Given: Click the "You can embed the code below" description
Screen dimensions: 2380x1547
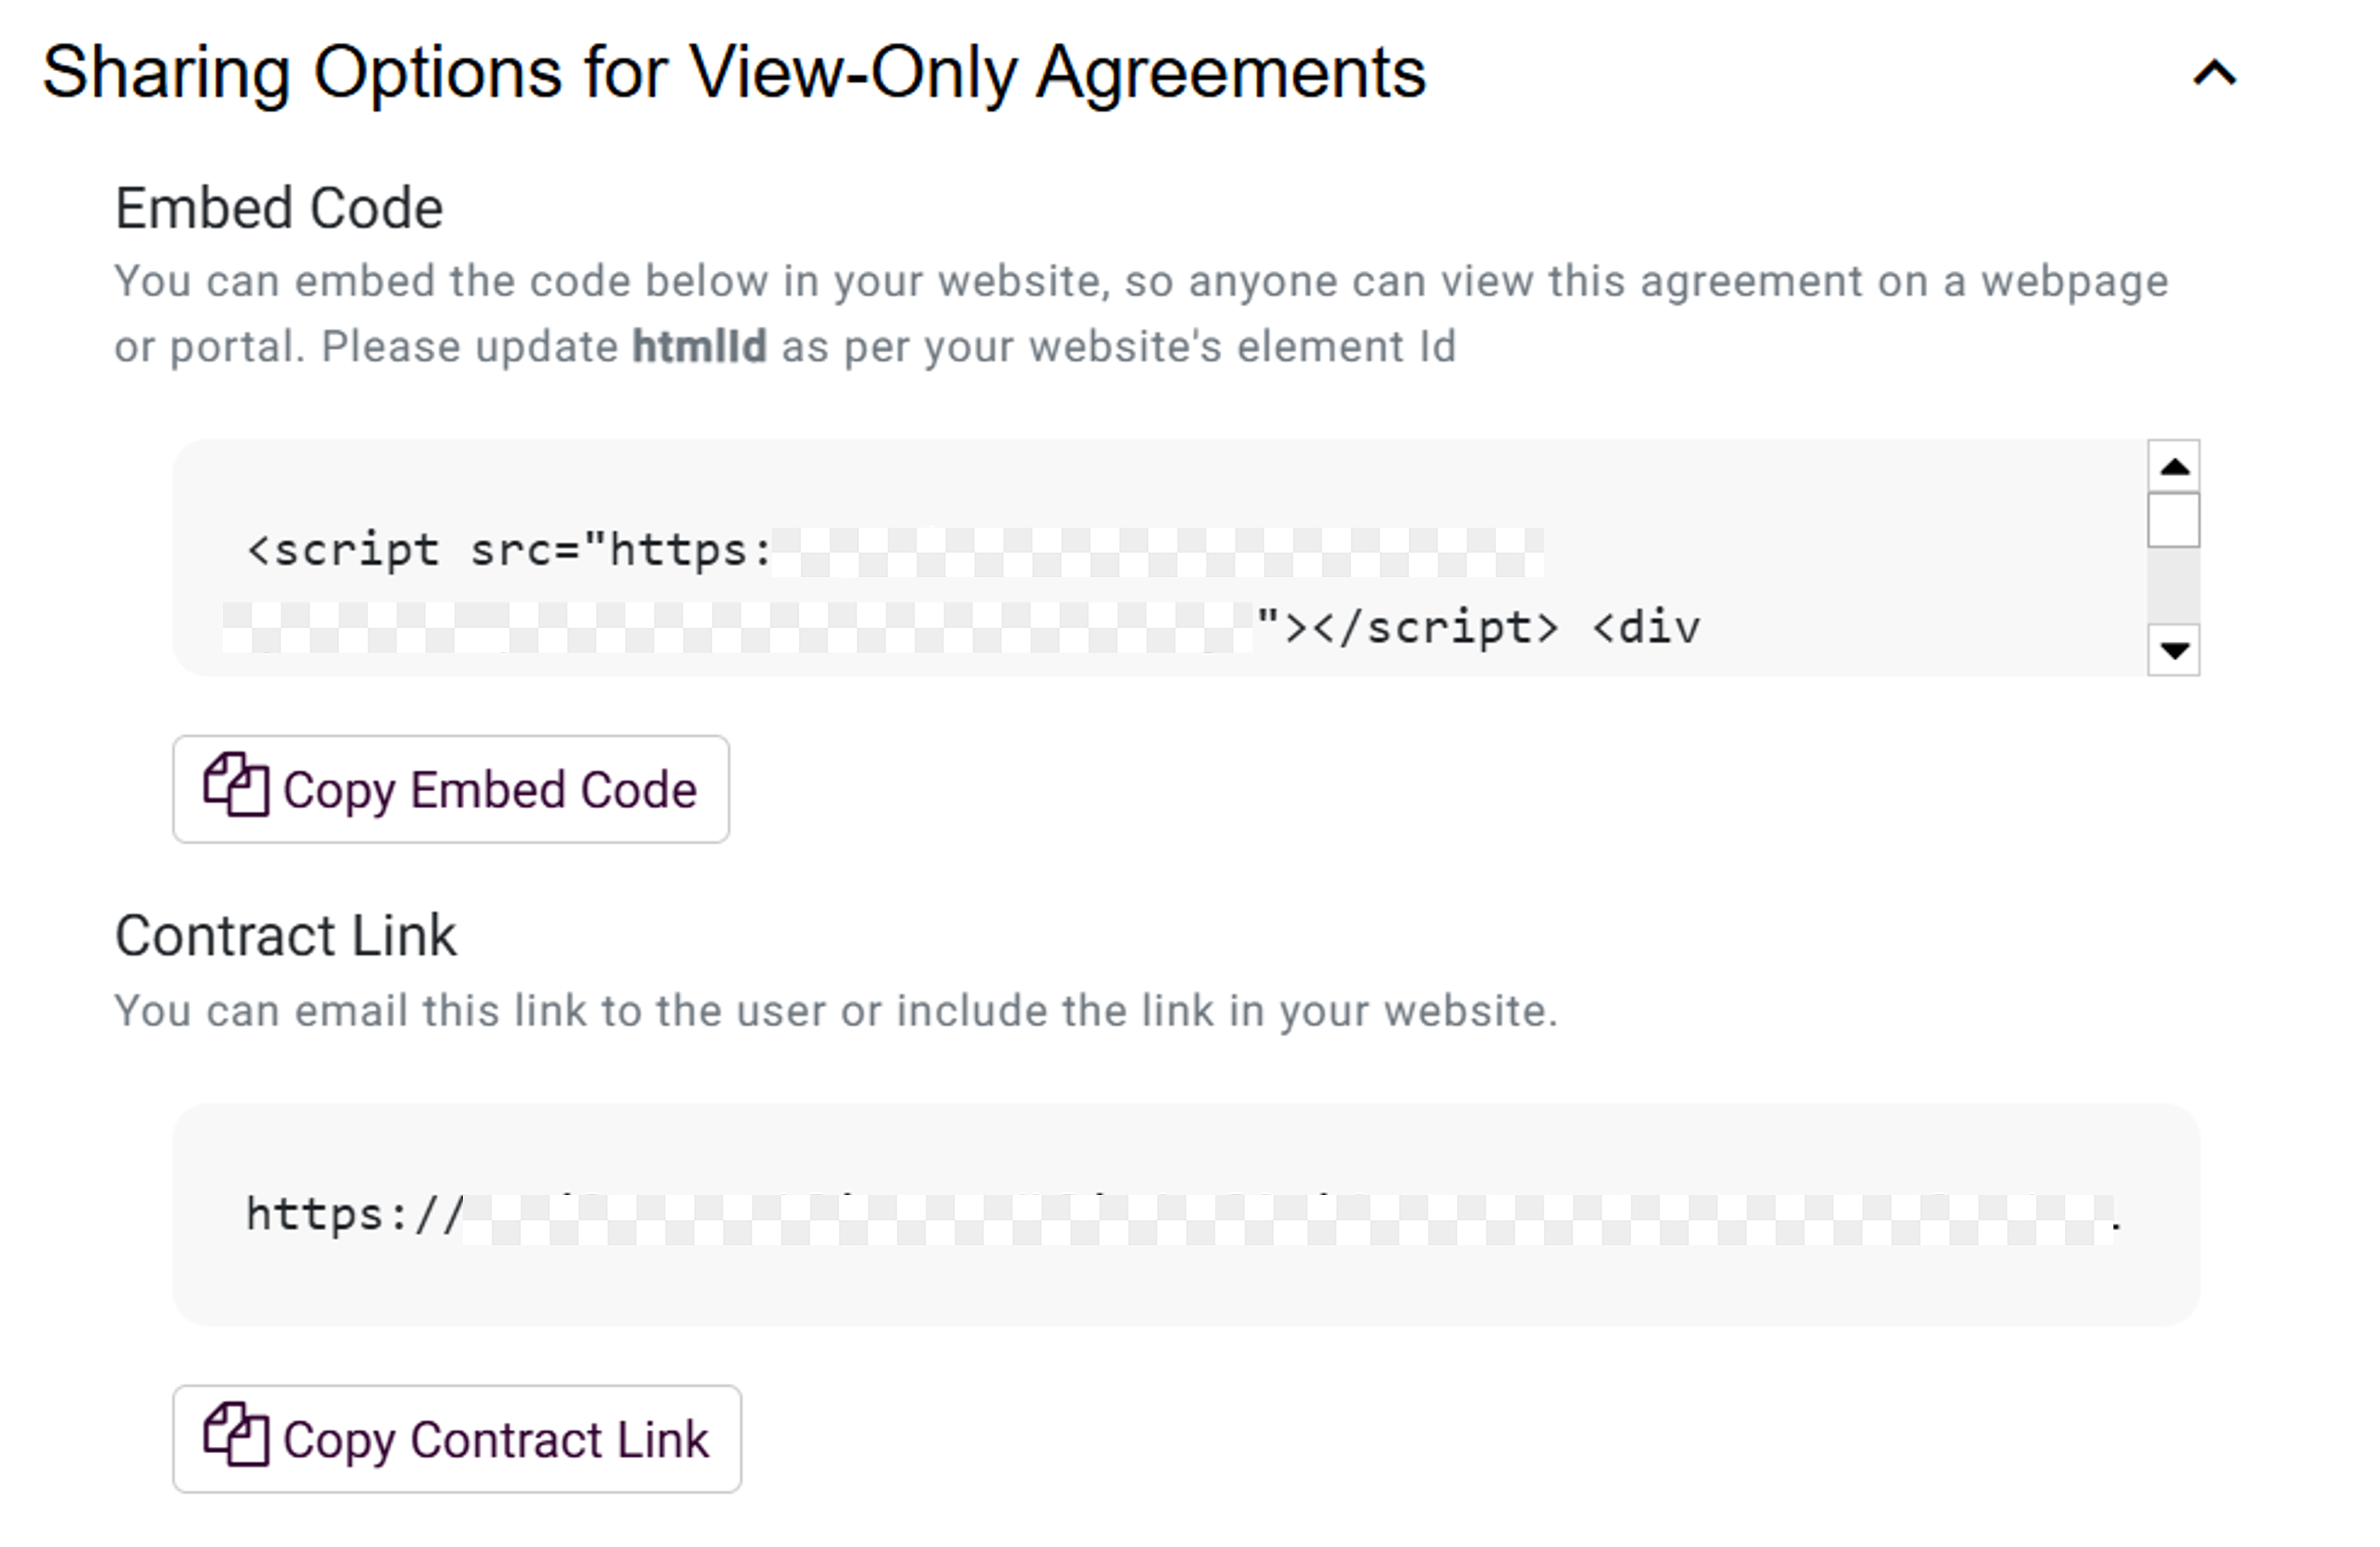Looking at the screenshot, I should pyautogui.click(x=1140, y=282).
